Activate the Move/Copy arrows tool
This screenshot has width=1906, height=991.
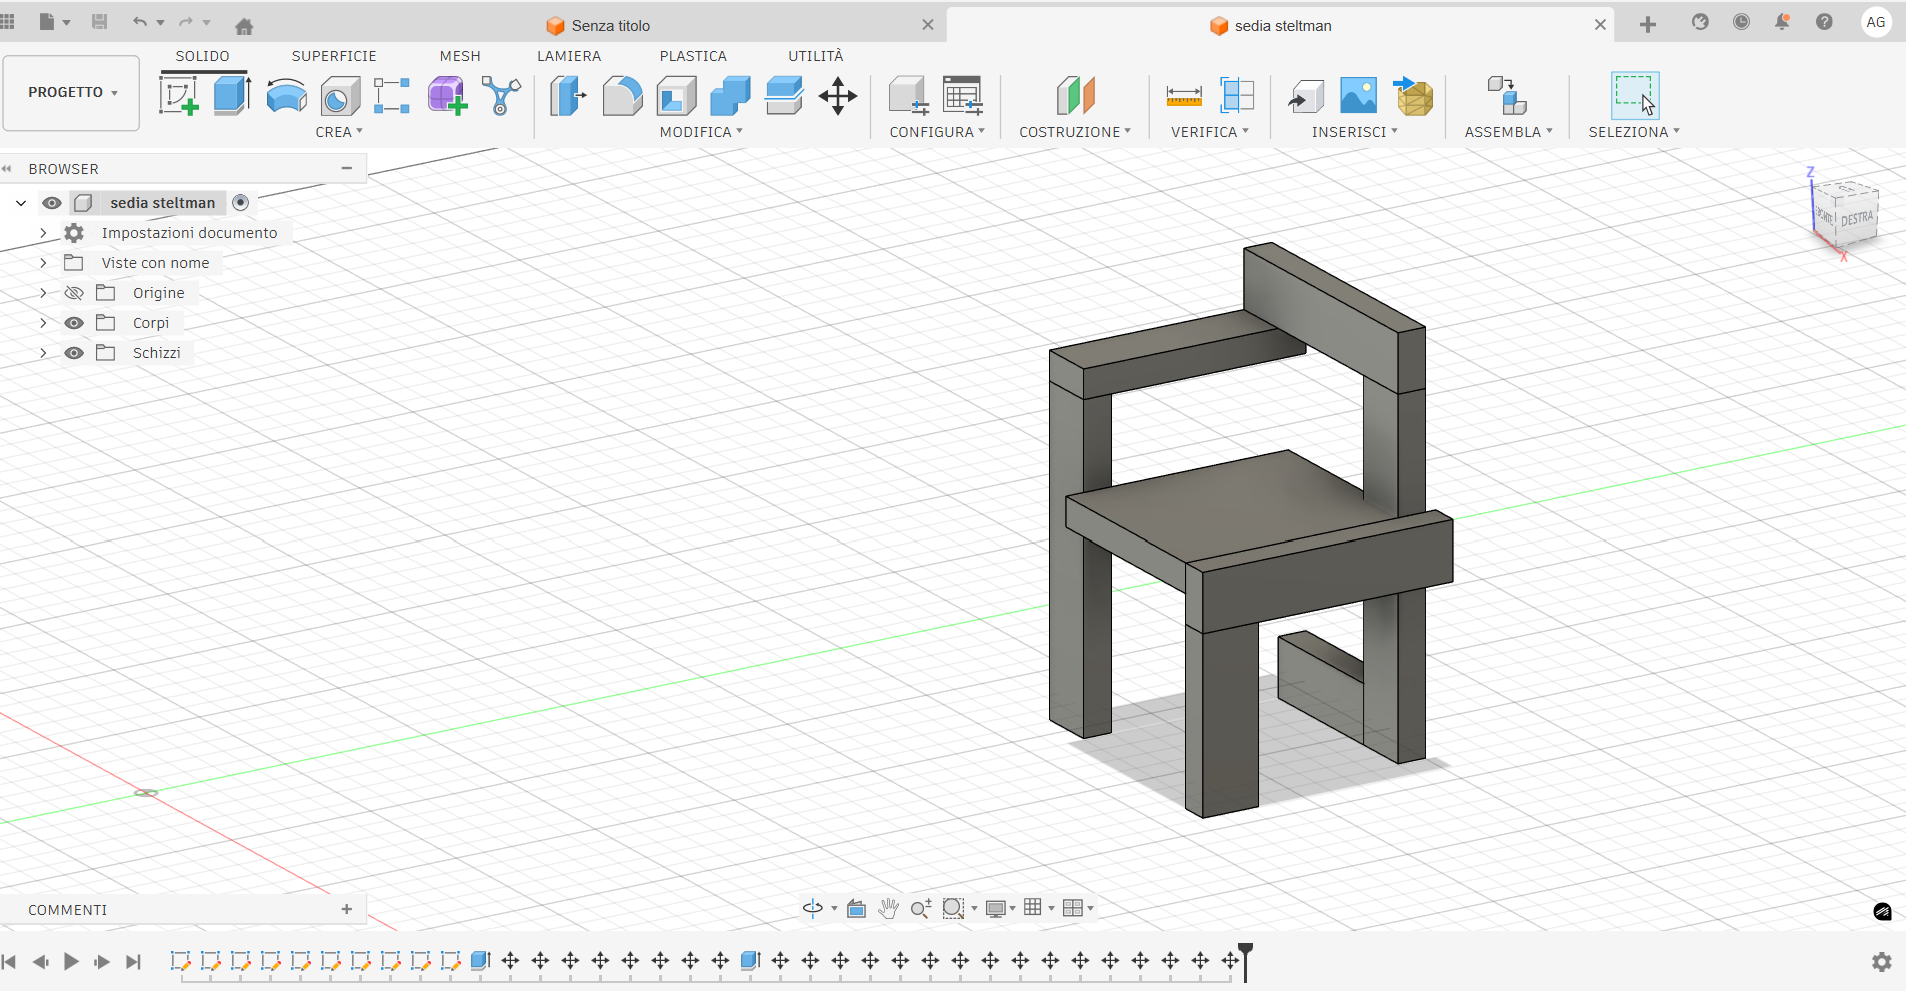[837, 96]
